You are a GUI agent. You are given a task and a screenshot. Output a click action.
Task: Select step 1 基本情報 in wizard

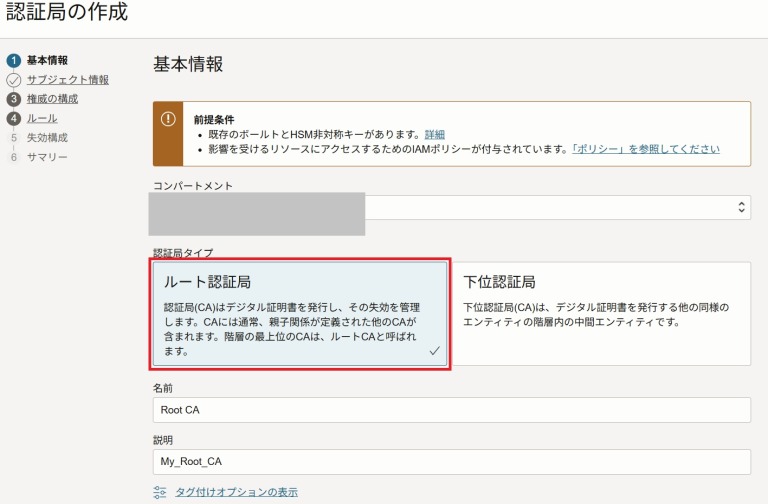(47, 60)
